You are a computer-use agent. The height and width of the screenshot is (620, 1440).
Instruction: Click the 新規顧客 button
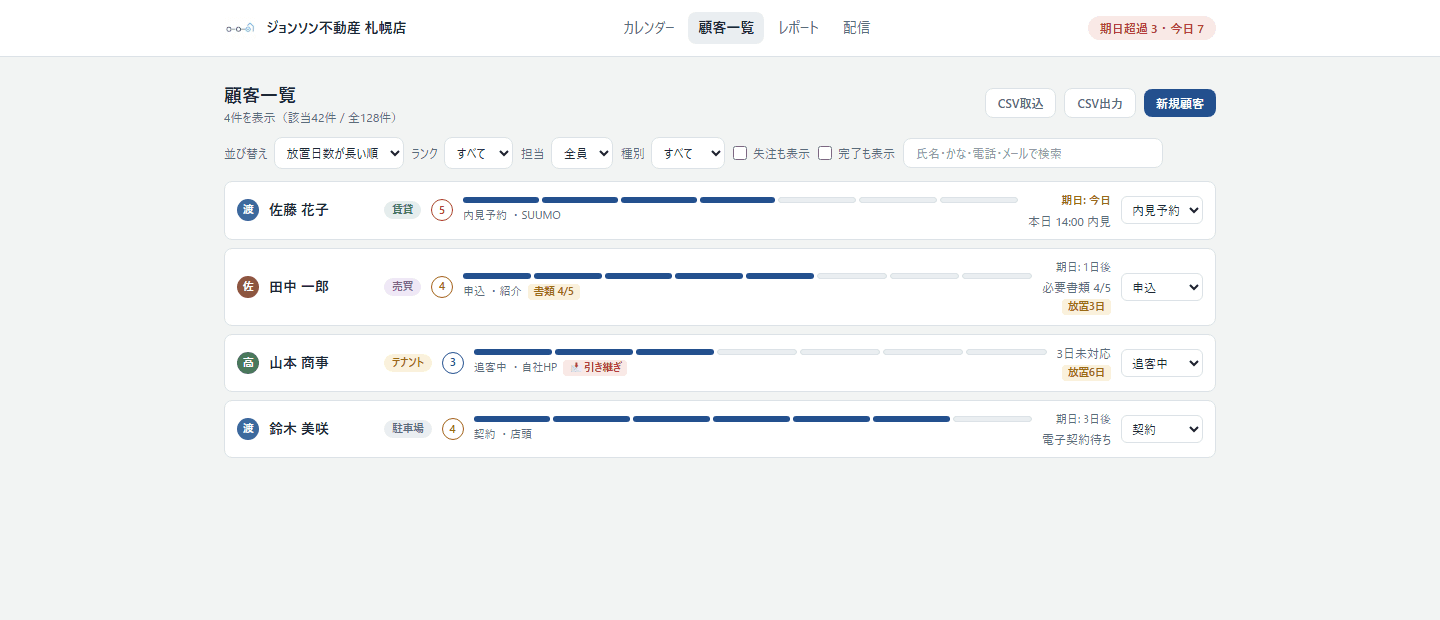1180,103
